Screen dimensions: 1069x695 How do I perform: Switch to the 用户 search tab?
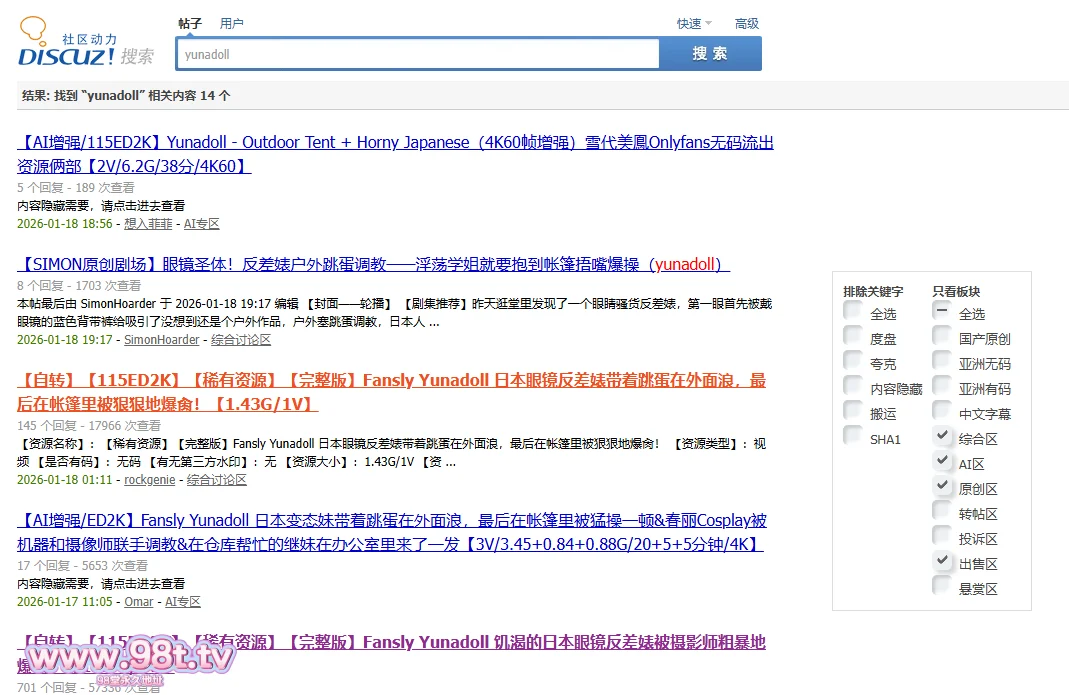pos(231,23)
